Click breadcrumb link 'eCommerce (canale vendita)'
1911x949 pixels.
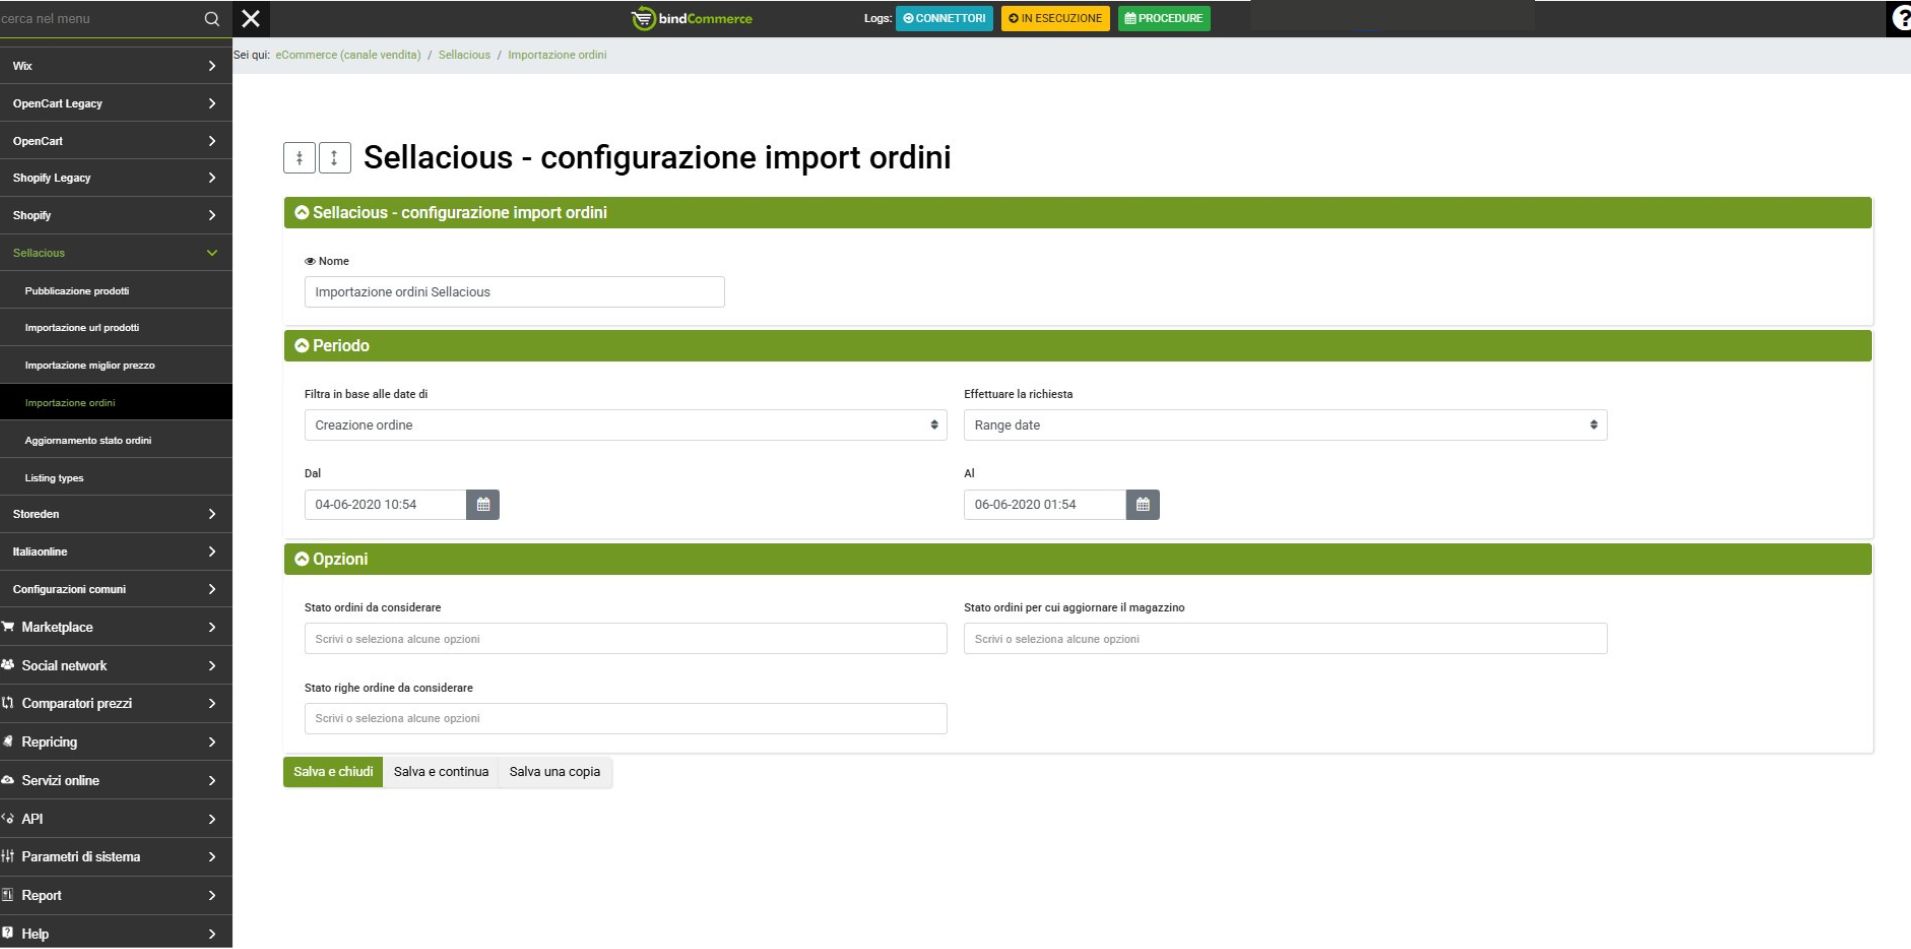click(x=348, y=55)
